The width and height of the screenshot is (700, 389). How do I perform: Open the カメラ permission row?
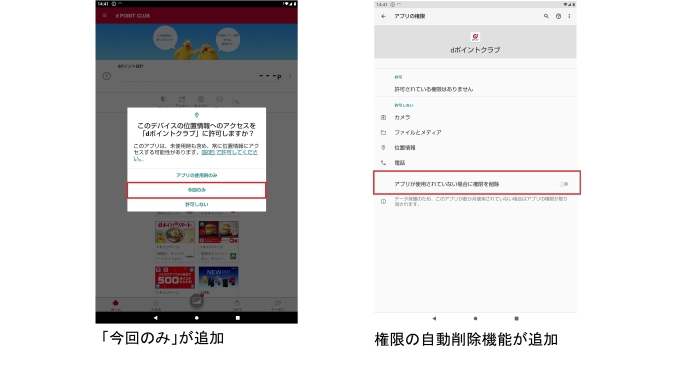pyautogui.click(x=475, y=117)
